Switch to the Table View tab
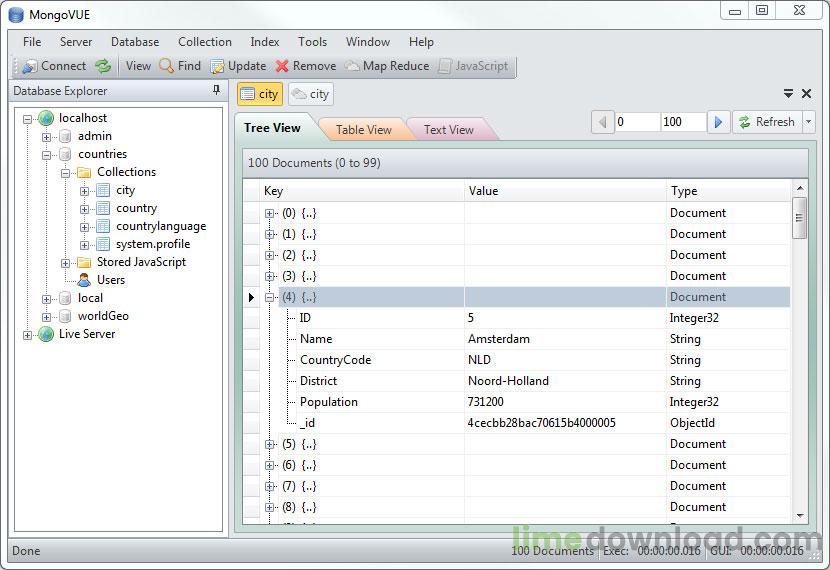 364,130
